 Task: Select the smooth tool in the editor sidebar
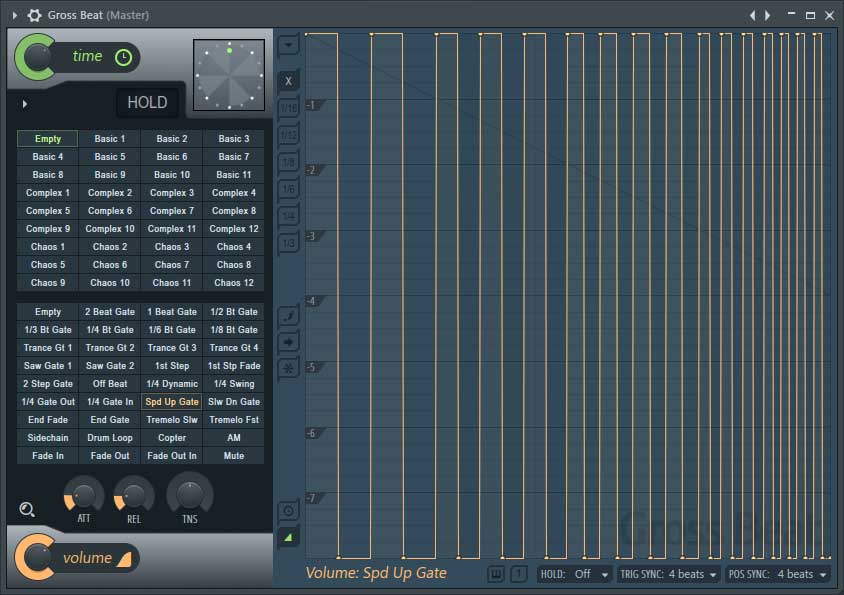point(288,314)
